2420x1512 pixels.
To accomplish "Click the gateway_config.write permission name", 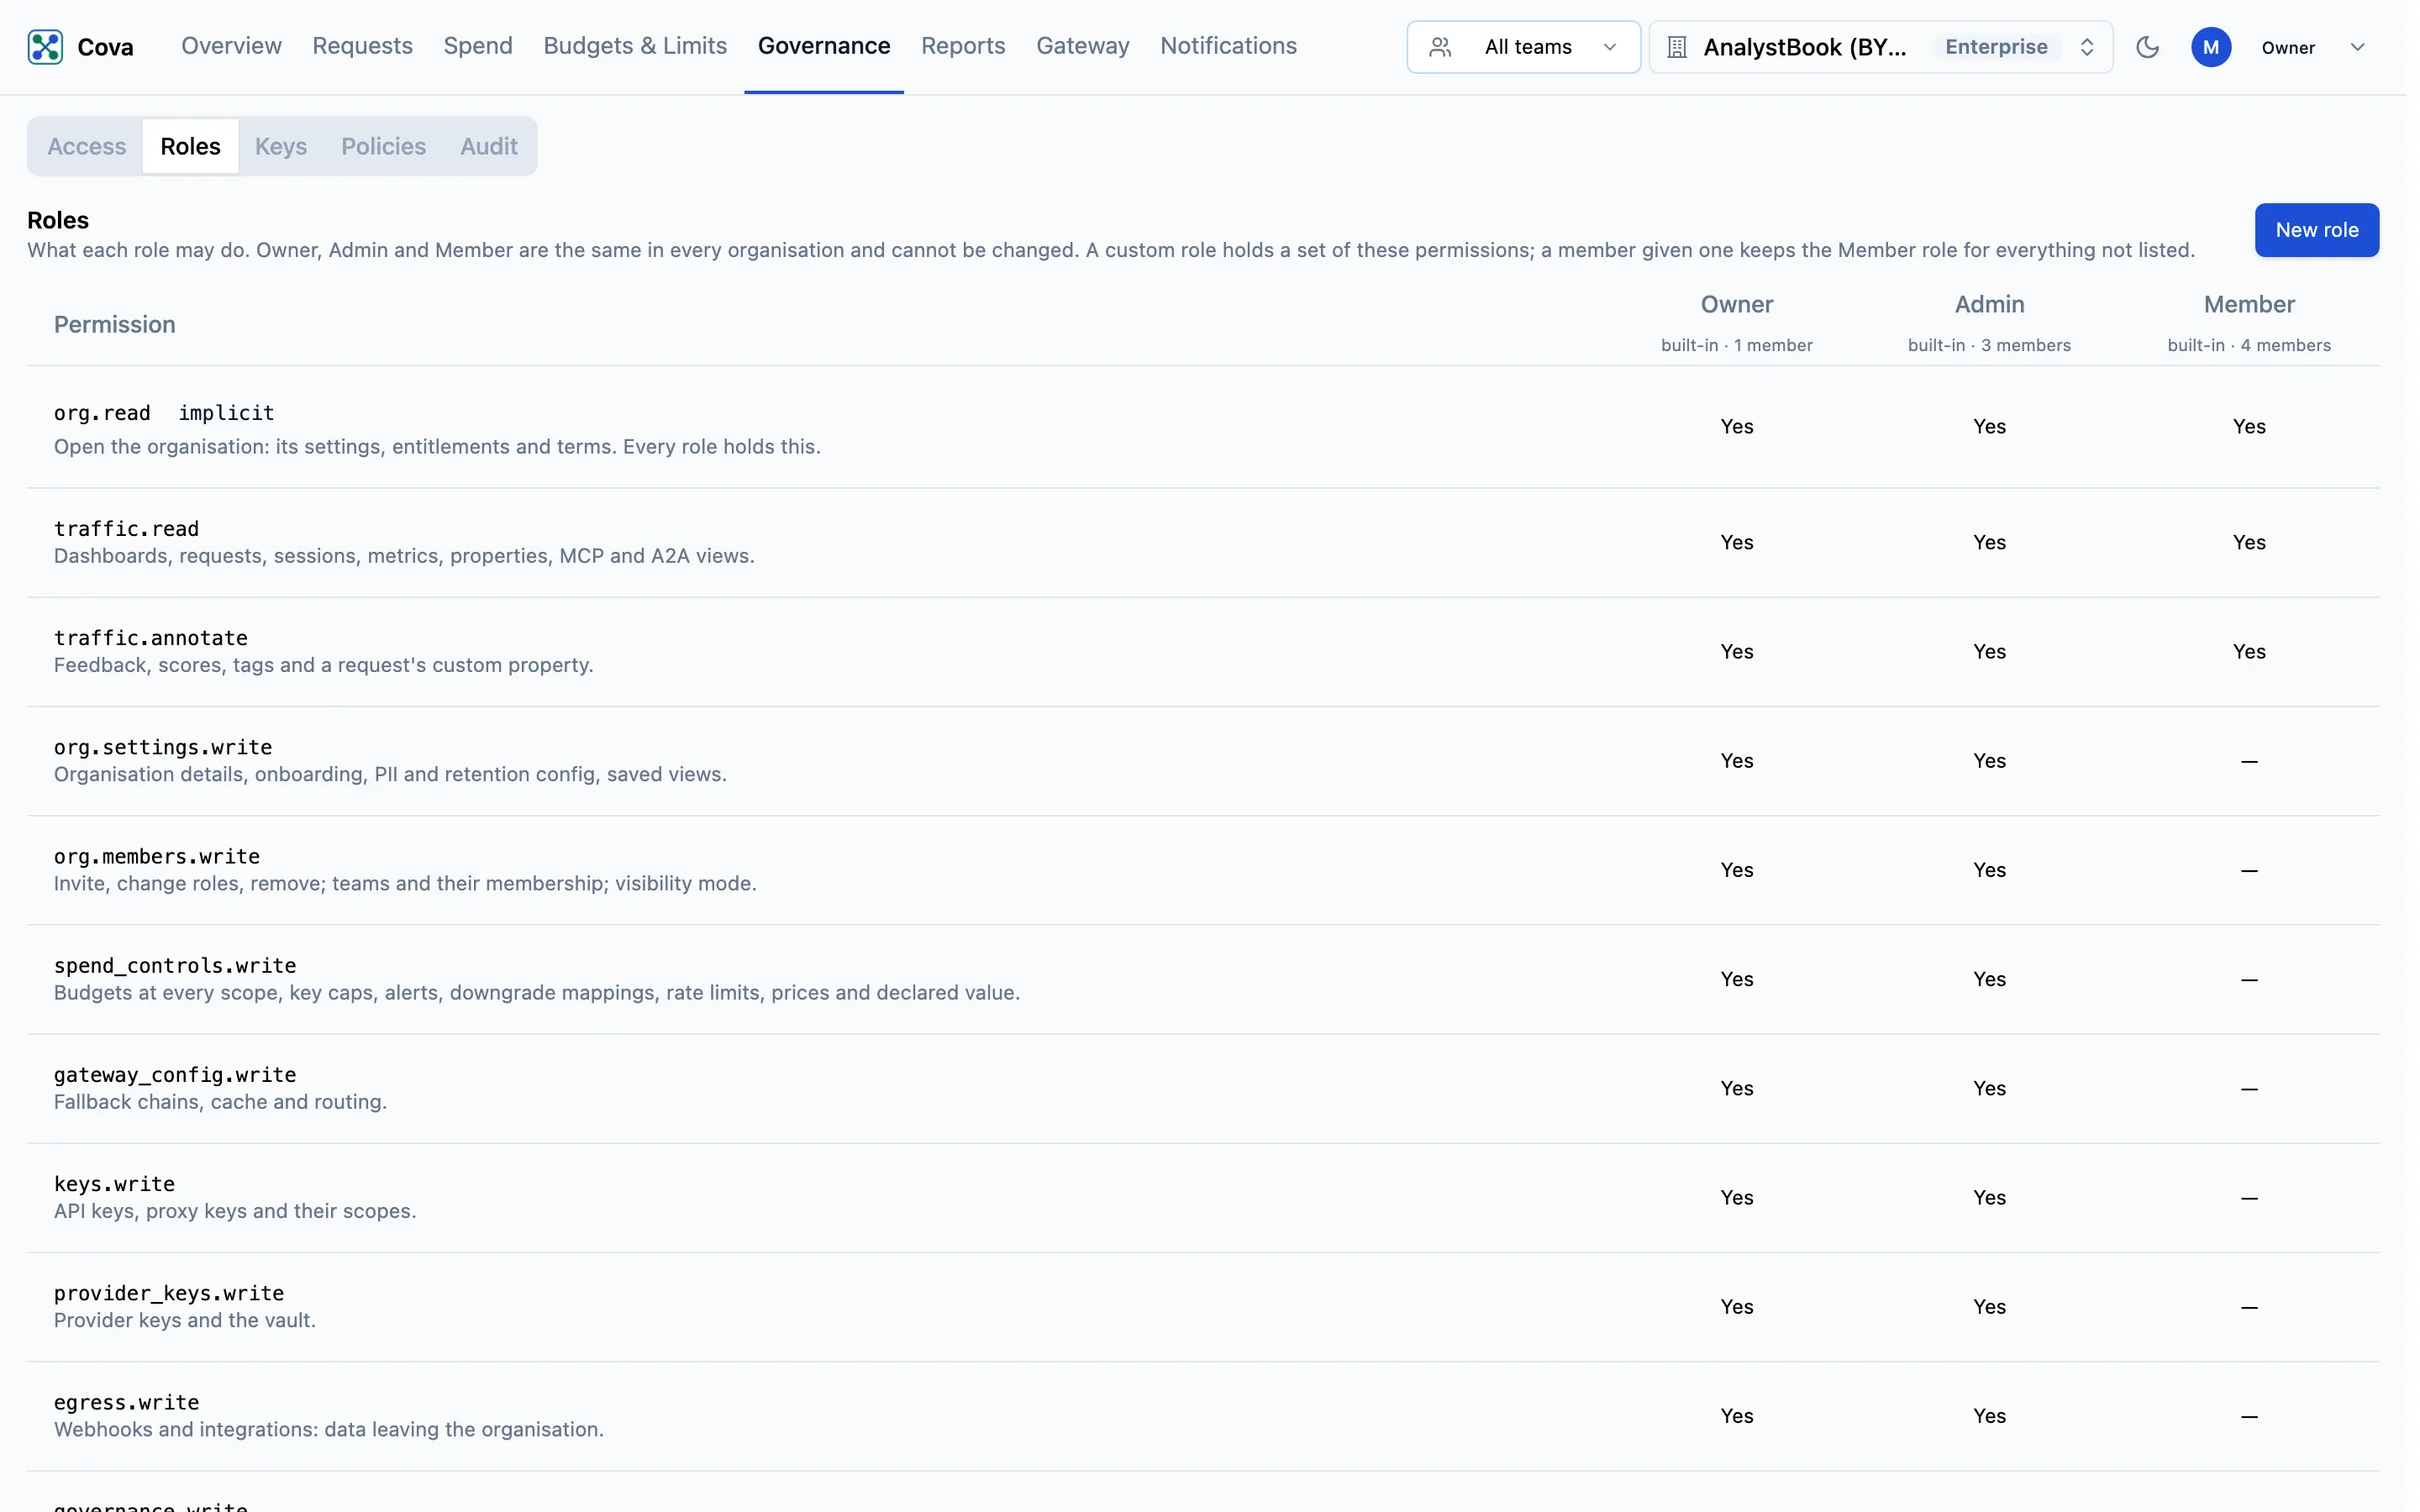I will [175, 1074].
